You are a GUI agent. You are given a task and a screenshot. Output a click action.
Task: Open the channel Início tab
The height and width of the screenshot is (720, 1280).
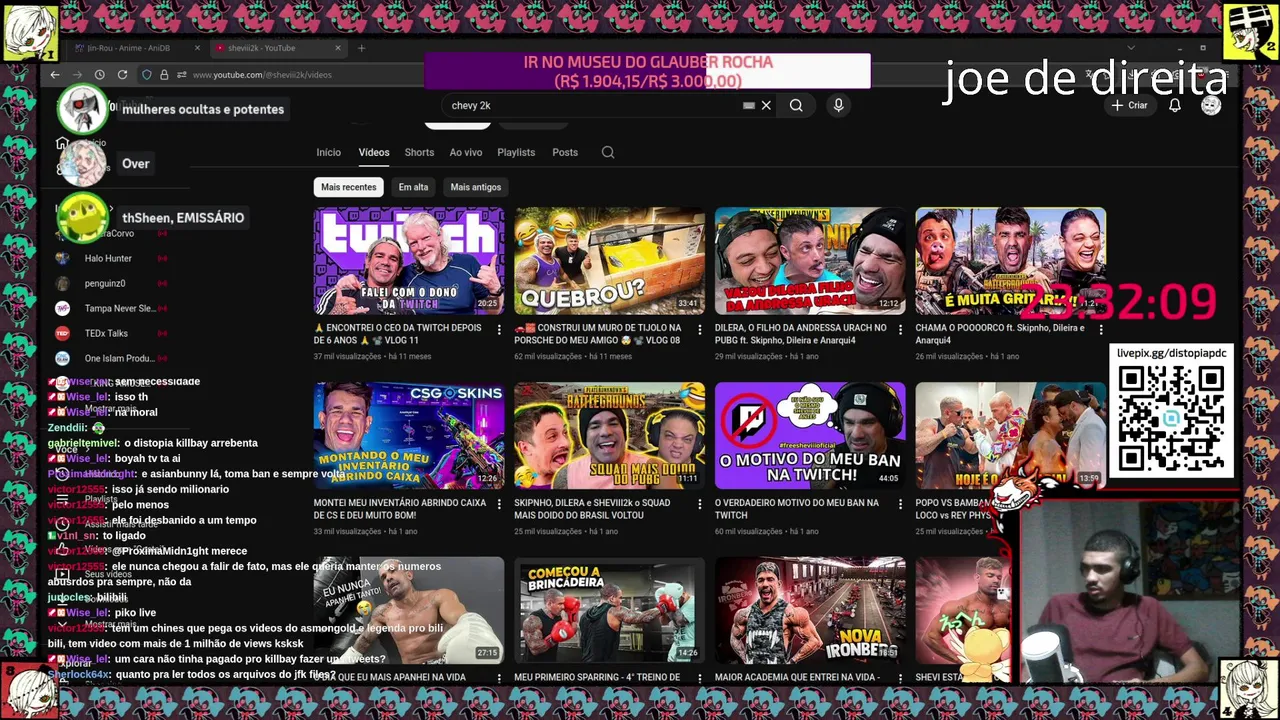tap(329, 152)
